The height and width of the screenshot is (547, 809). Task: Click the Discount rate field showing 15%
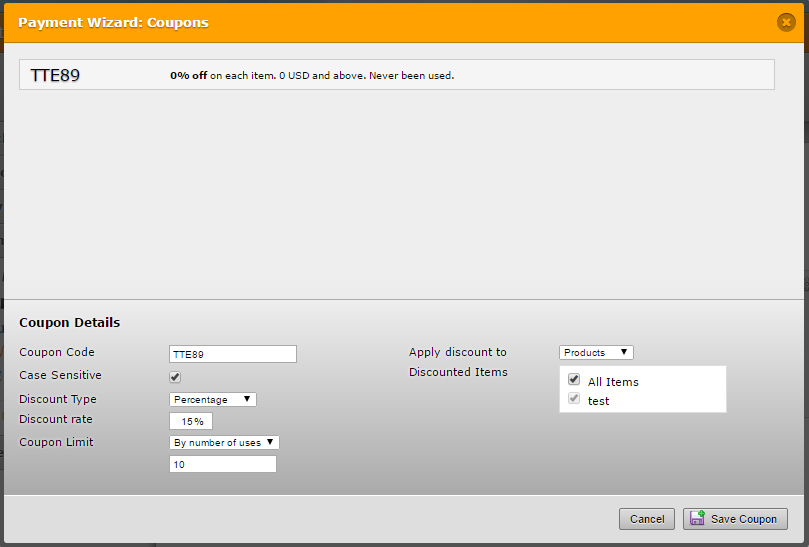(191, 421)
